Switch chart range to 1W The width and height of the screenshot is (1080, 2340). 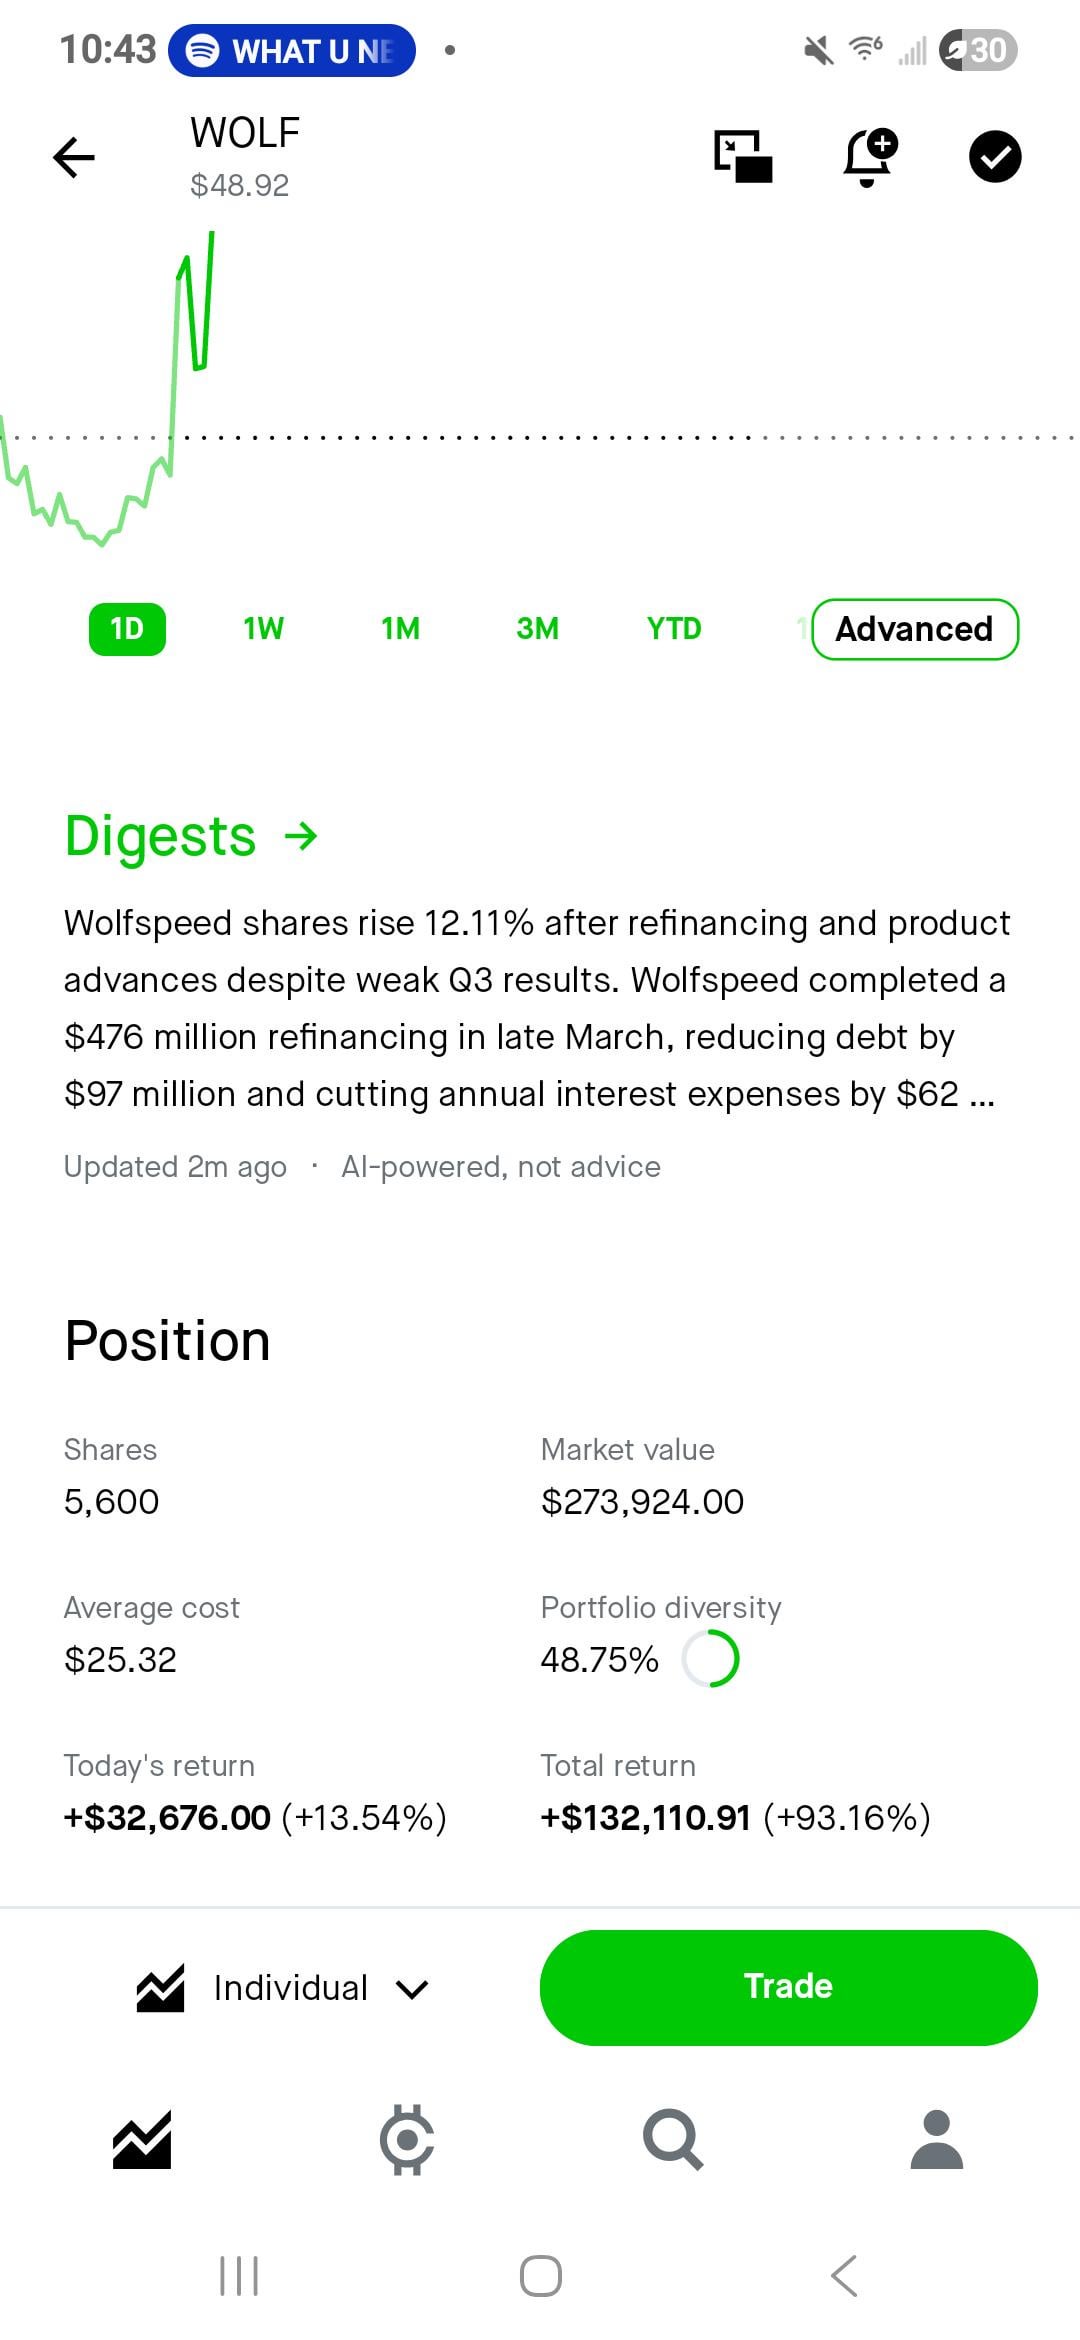coord(263,629)
